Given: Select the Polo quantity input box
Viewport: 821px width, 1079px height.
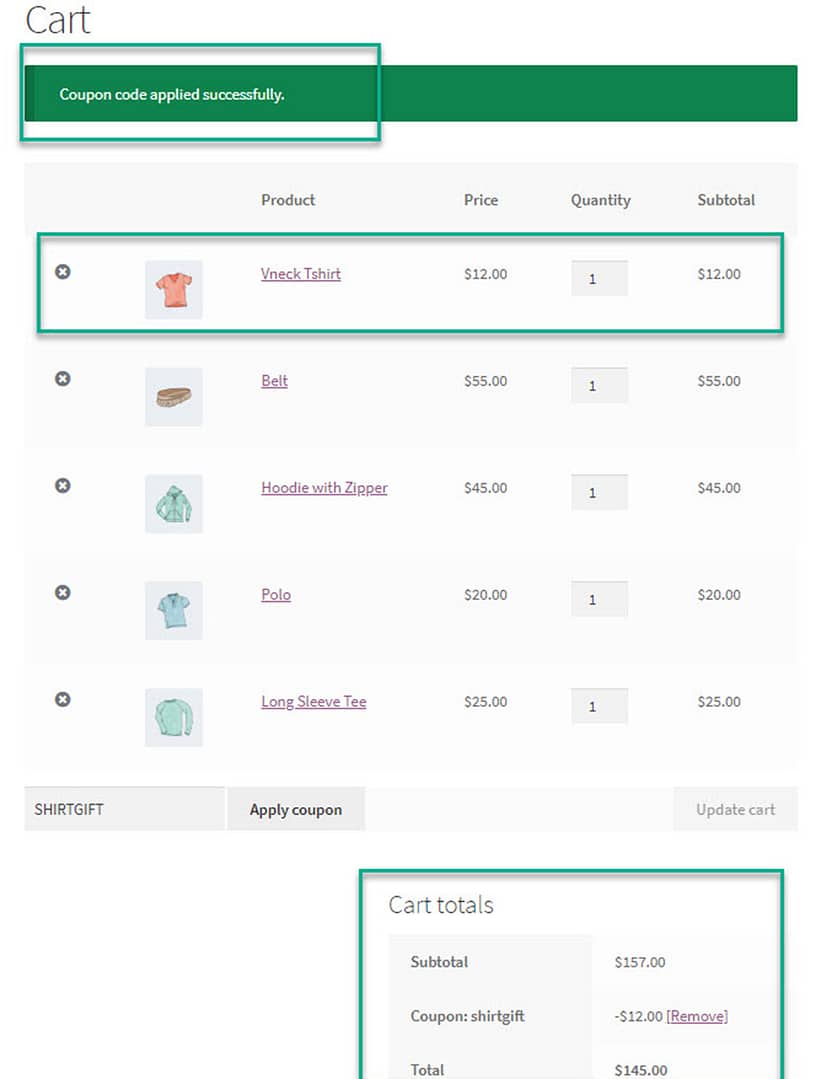Looking at the screenshot, I should coord(599,599).
